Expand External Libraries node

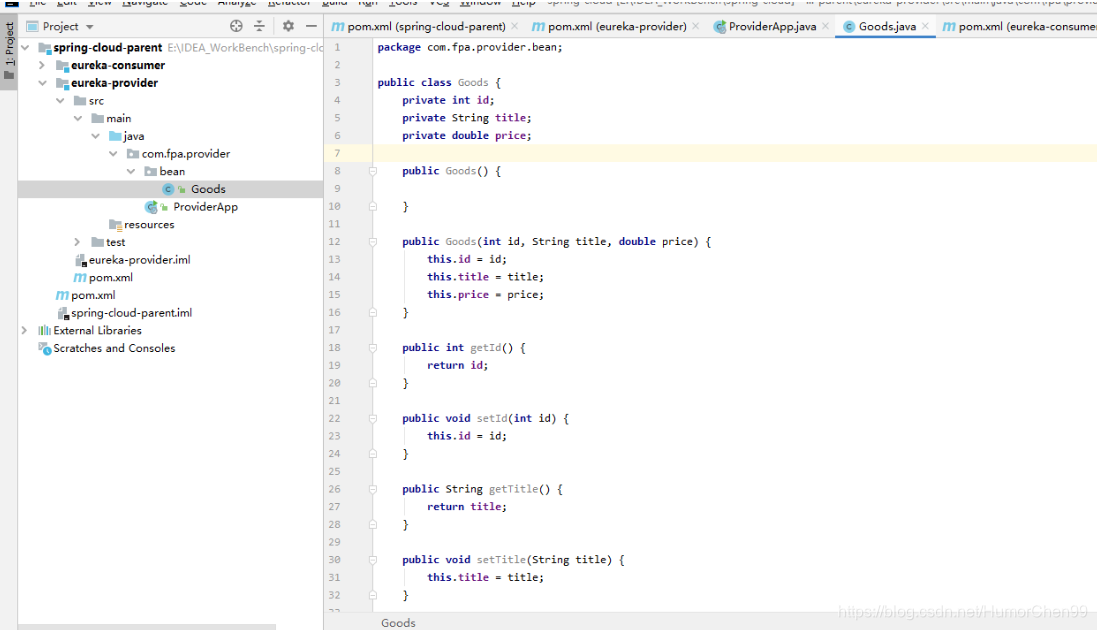pos(24,330)
